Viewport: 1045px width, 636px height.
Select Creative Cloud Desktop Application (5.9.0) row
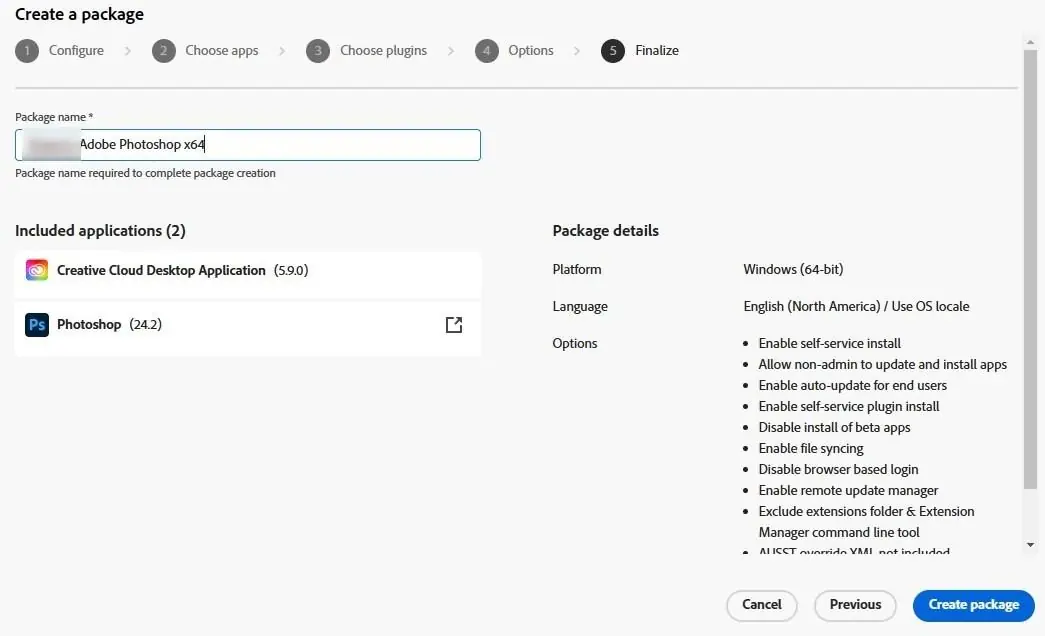click(x=248, y=273)
